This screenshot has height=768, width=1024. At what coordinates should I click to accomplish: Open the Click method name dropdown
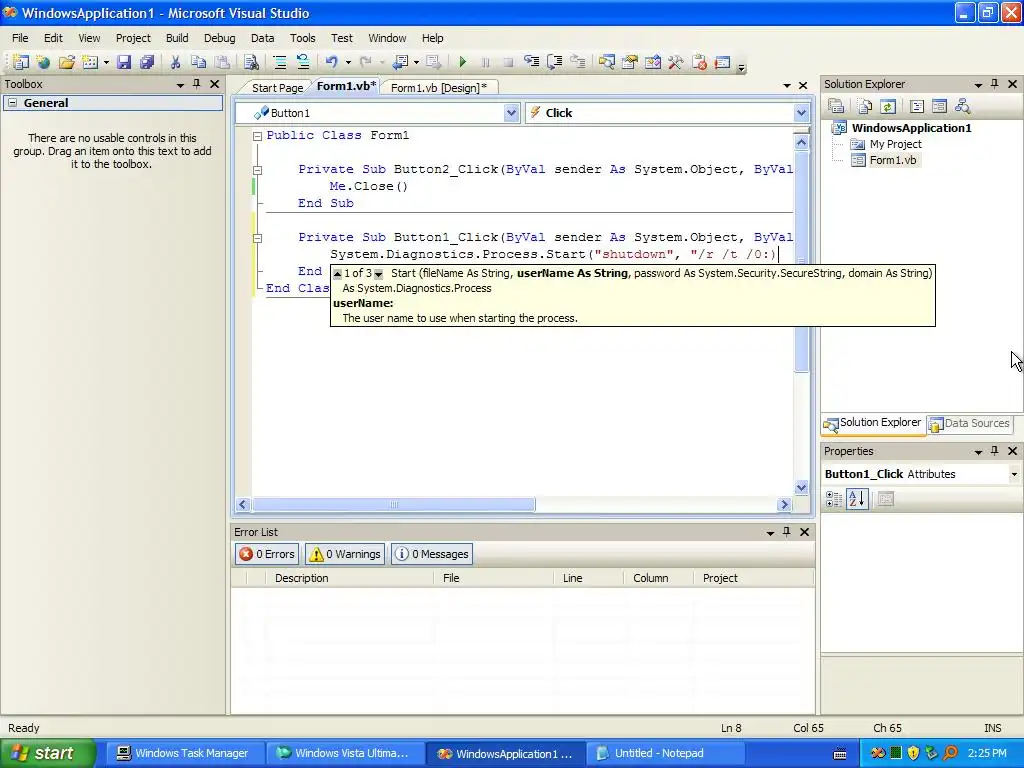[801, 113]
